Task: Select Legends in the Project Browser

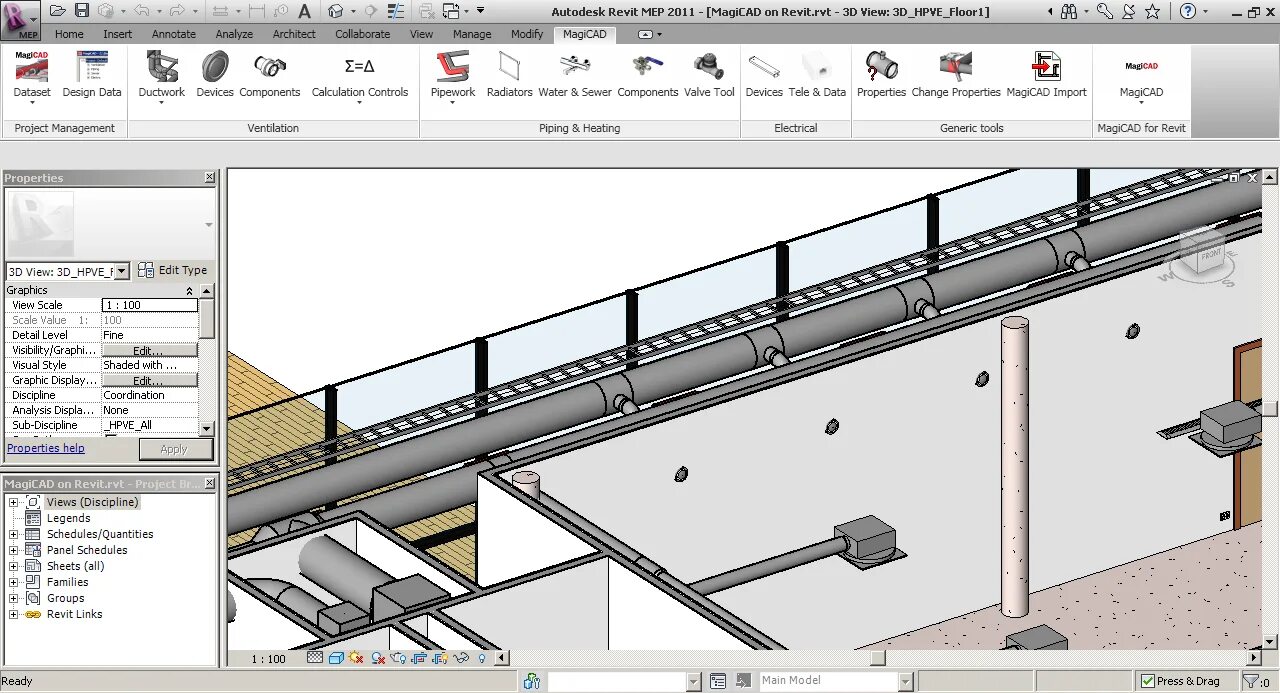Action: click(68, 518)
